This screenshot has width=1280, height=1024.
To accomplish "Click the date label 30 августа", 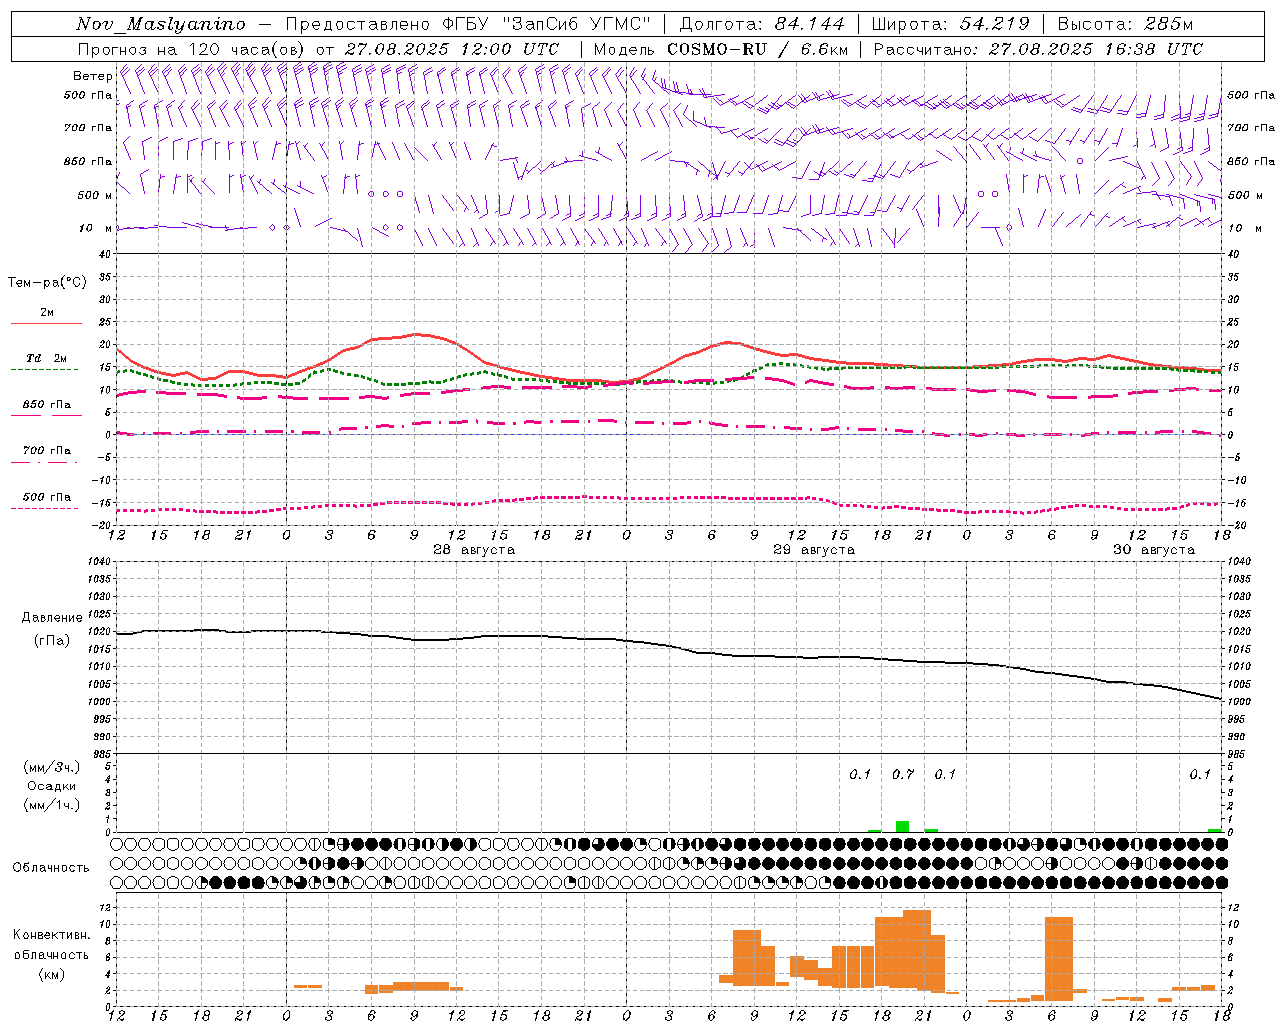I will point(1154,550).
